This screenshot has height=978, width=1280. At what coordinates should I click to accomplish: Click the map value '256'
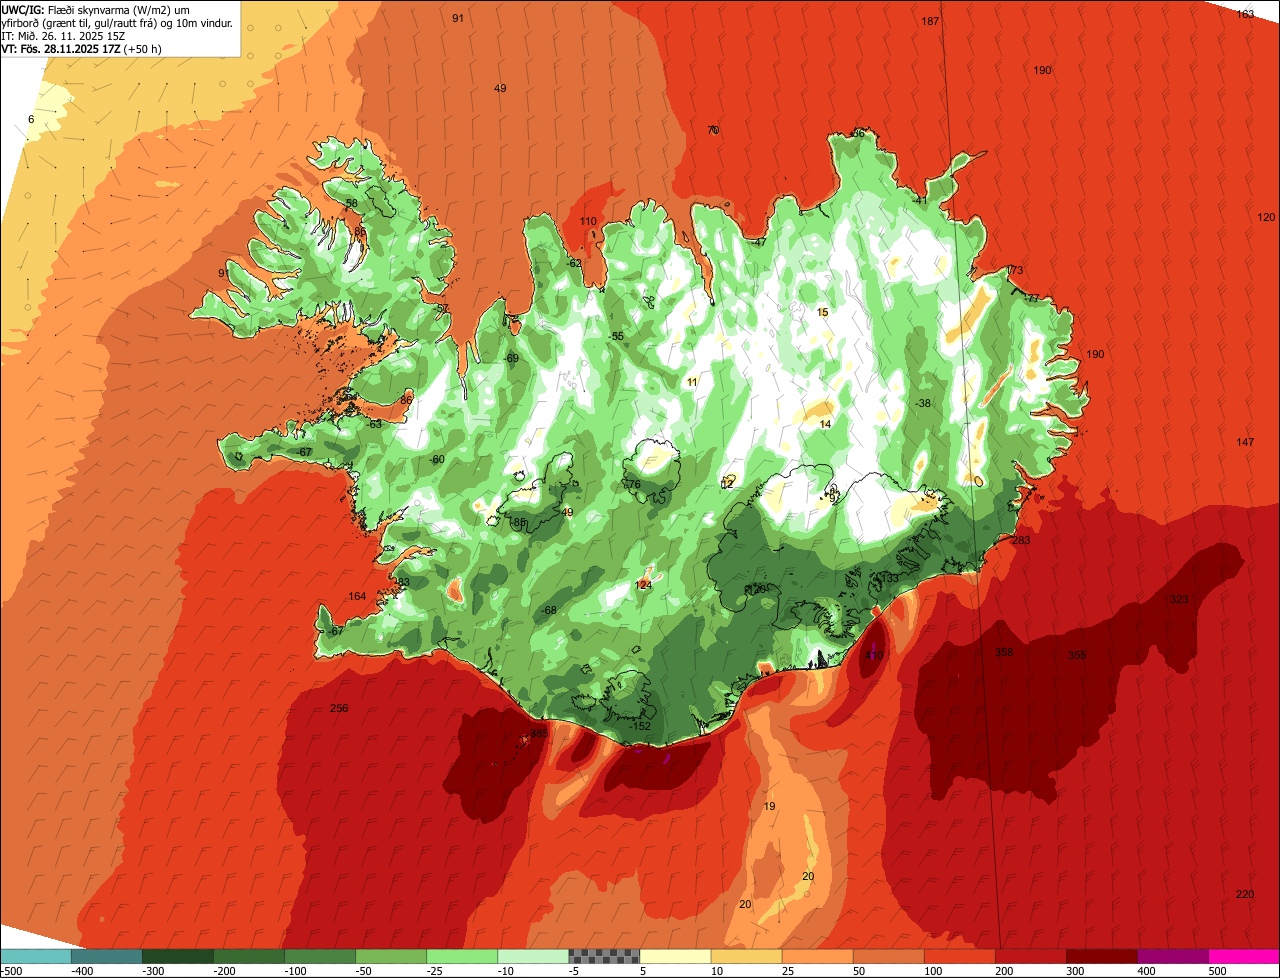click(339, 708)
